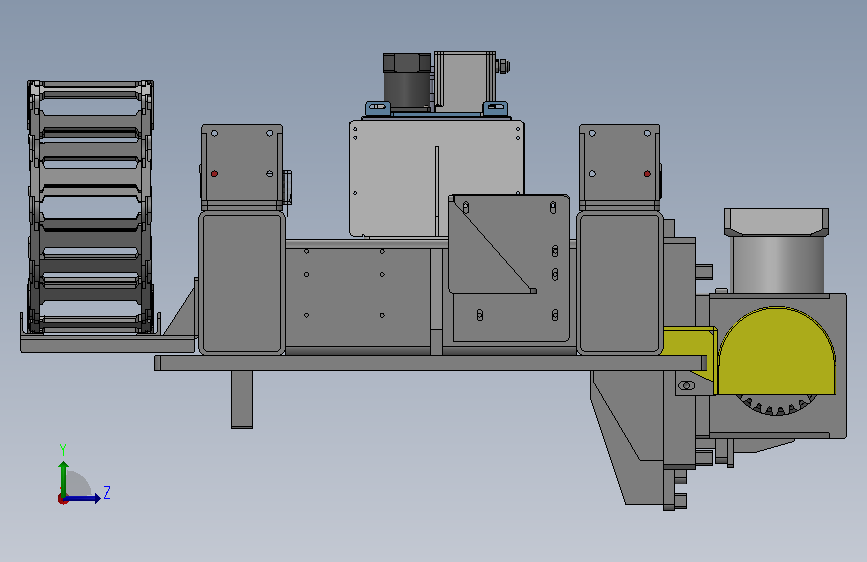The image size is (867, 562).
Task: Select the short vertical post under base plate
Action: pyautogui.click(x=242, y=399)
